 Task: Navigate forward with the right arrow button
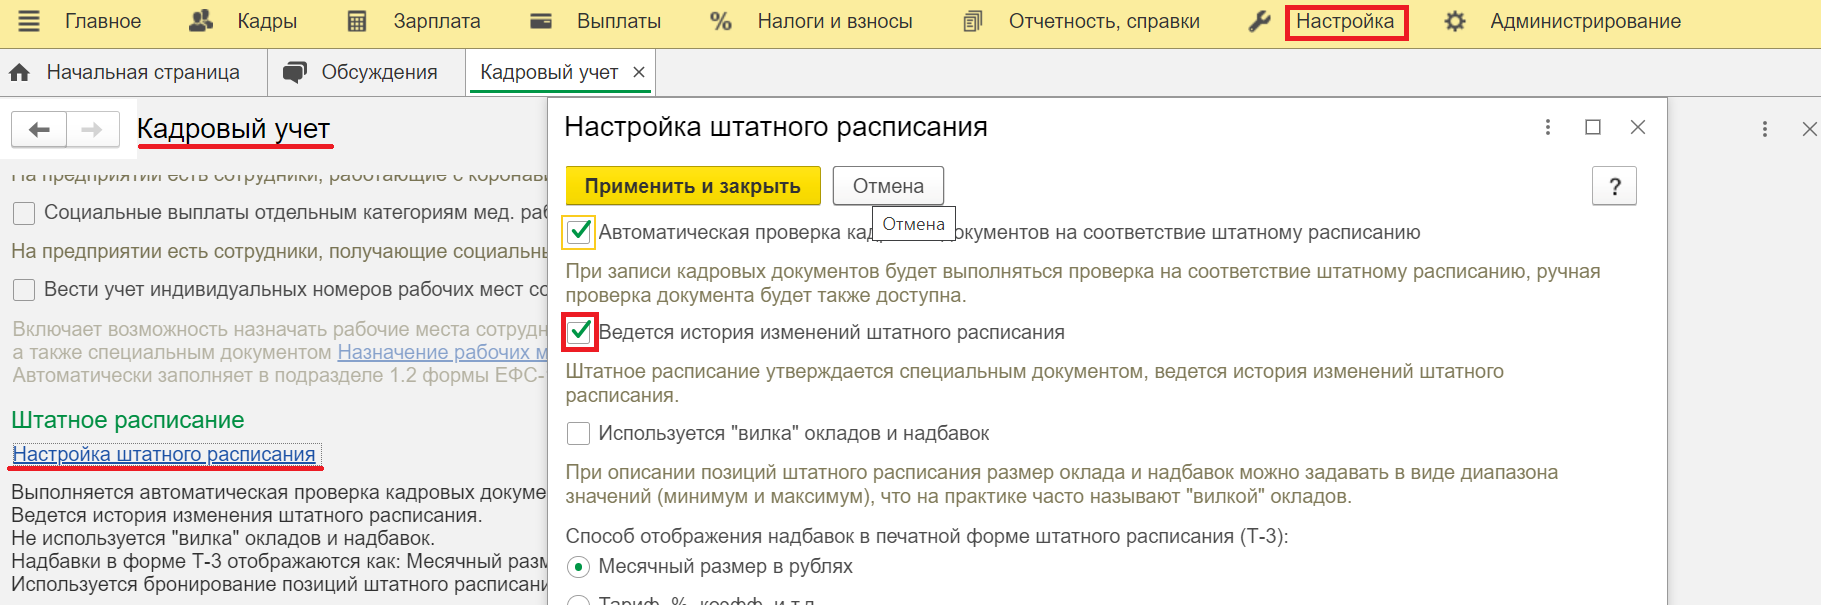(92, 129)
